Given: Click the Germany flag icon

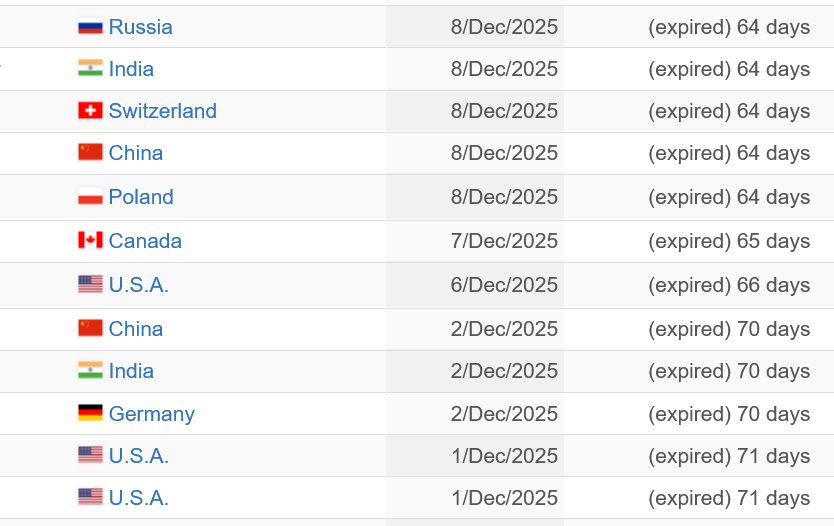Looking at the screenshot, I should [90, 414].
